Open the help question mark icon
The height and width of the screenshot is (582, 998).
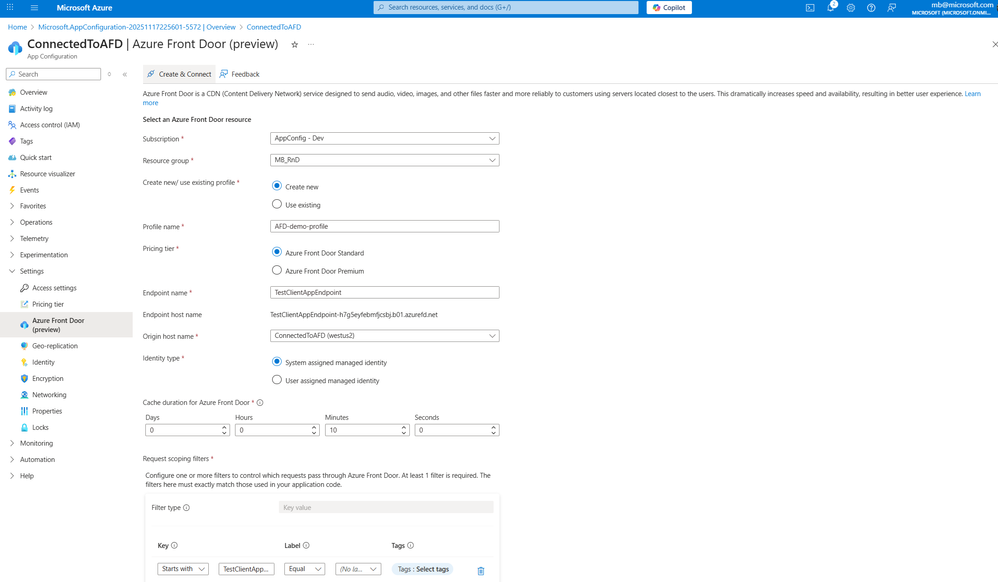[871, 8]
